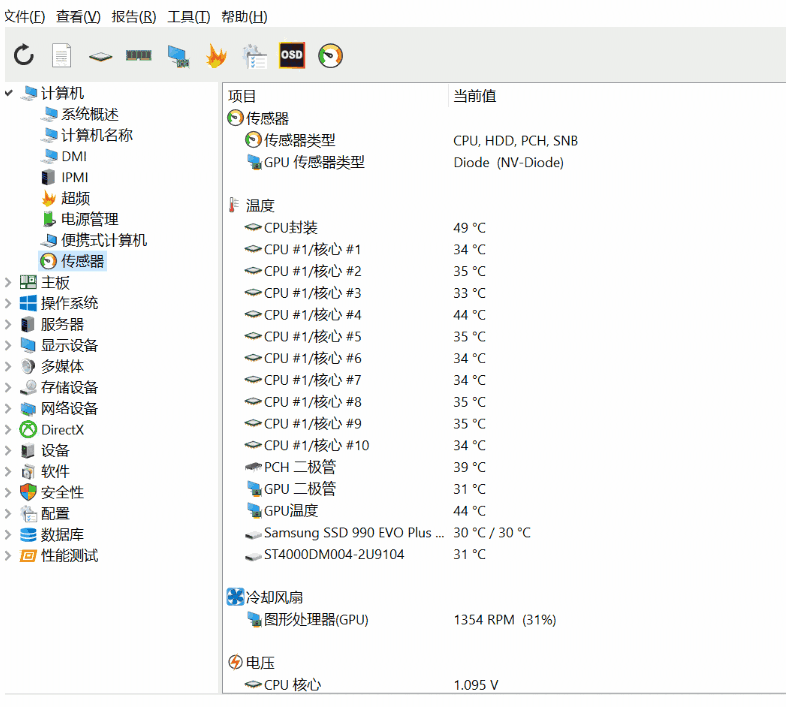Click the monitor diagnostics toolbar icon

click(178, 56)
